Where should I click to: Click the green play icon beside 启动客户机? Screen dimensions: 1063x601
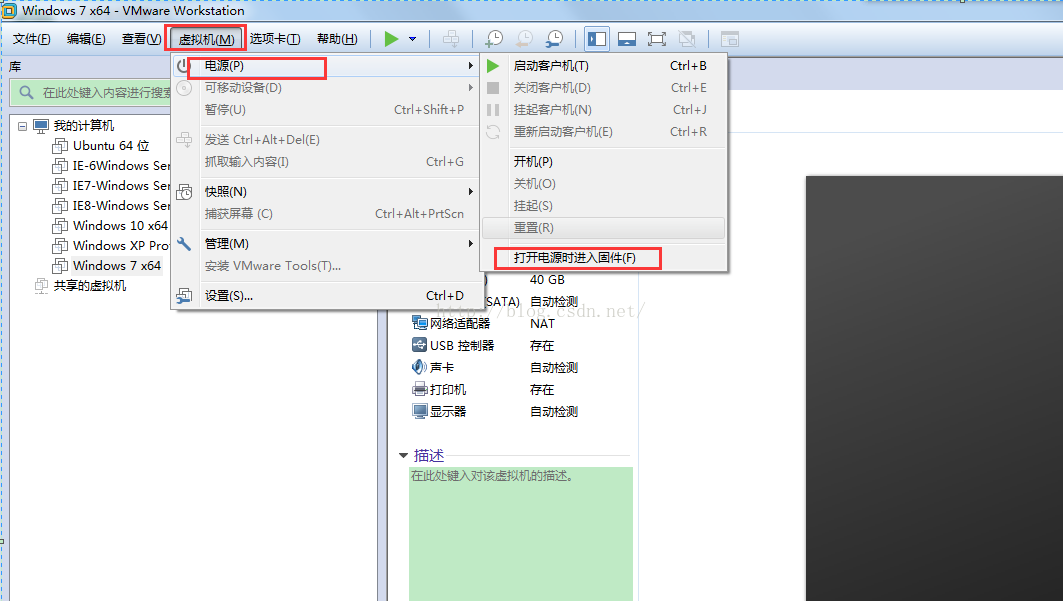click(x=493, y=66)
